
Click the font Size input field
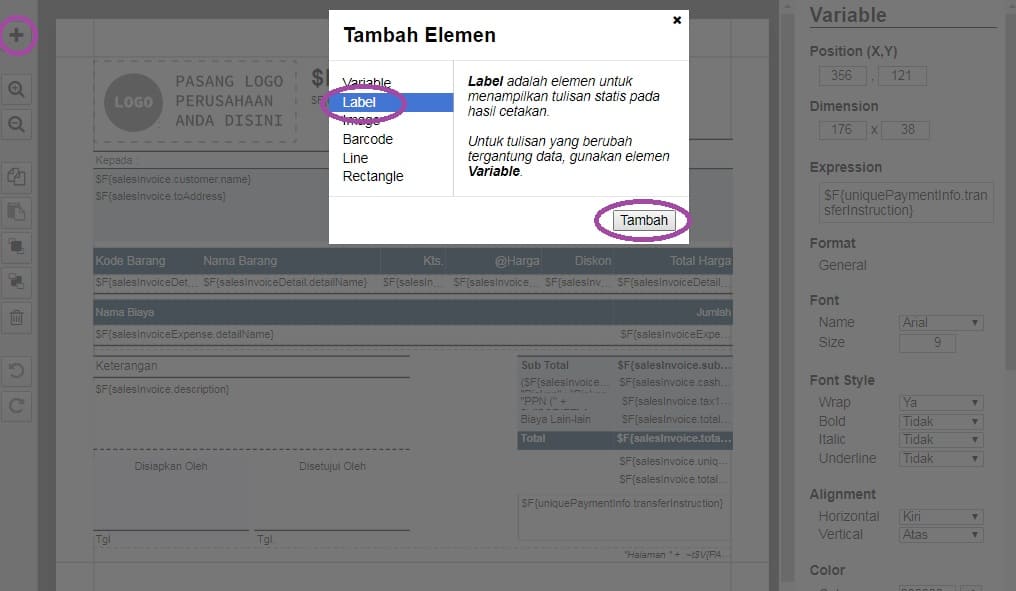pos(927,343)
